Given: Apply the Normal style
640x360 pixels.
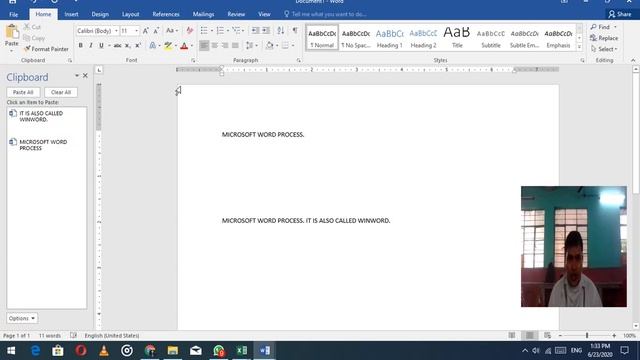Looking at the screenshot, I should click(x=322, y=38).
